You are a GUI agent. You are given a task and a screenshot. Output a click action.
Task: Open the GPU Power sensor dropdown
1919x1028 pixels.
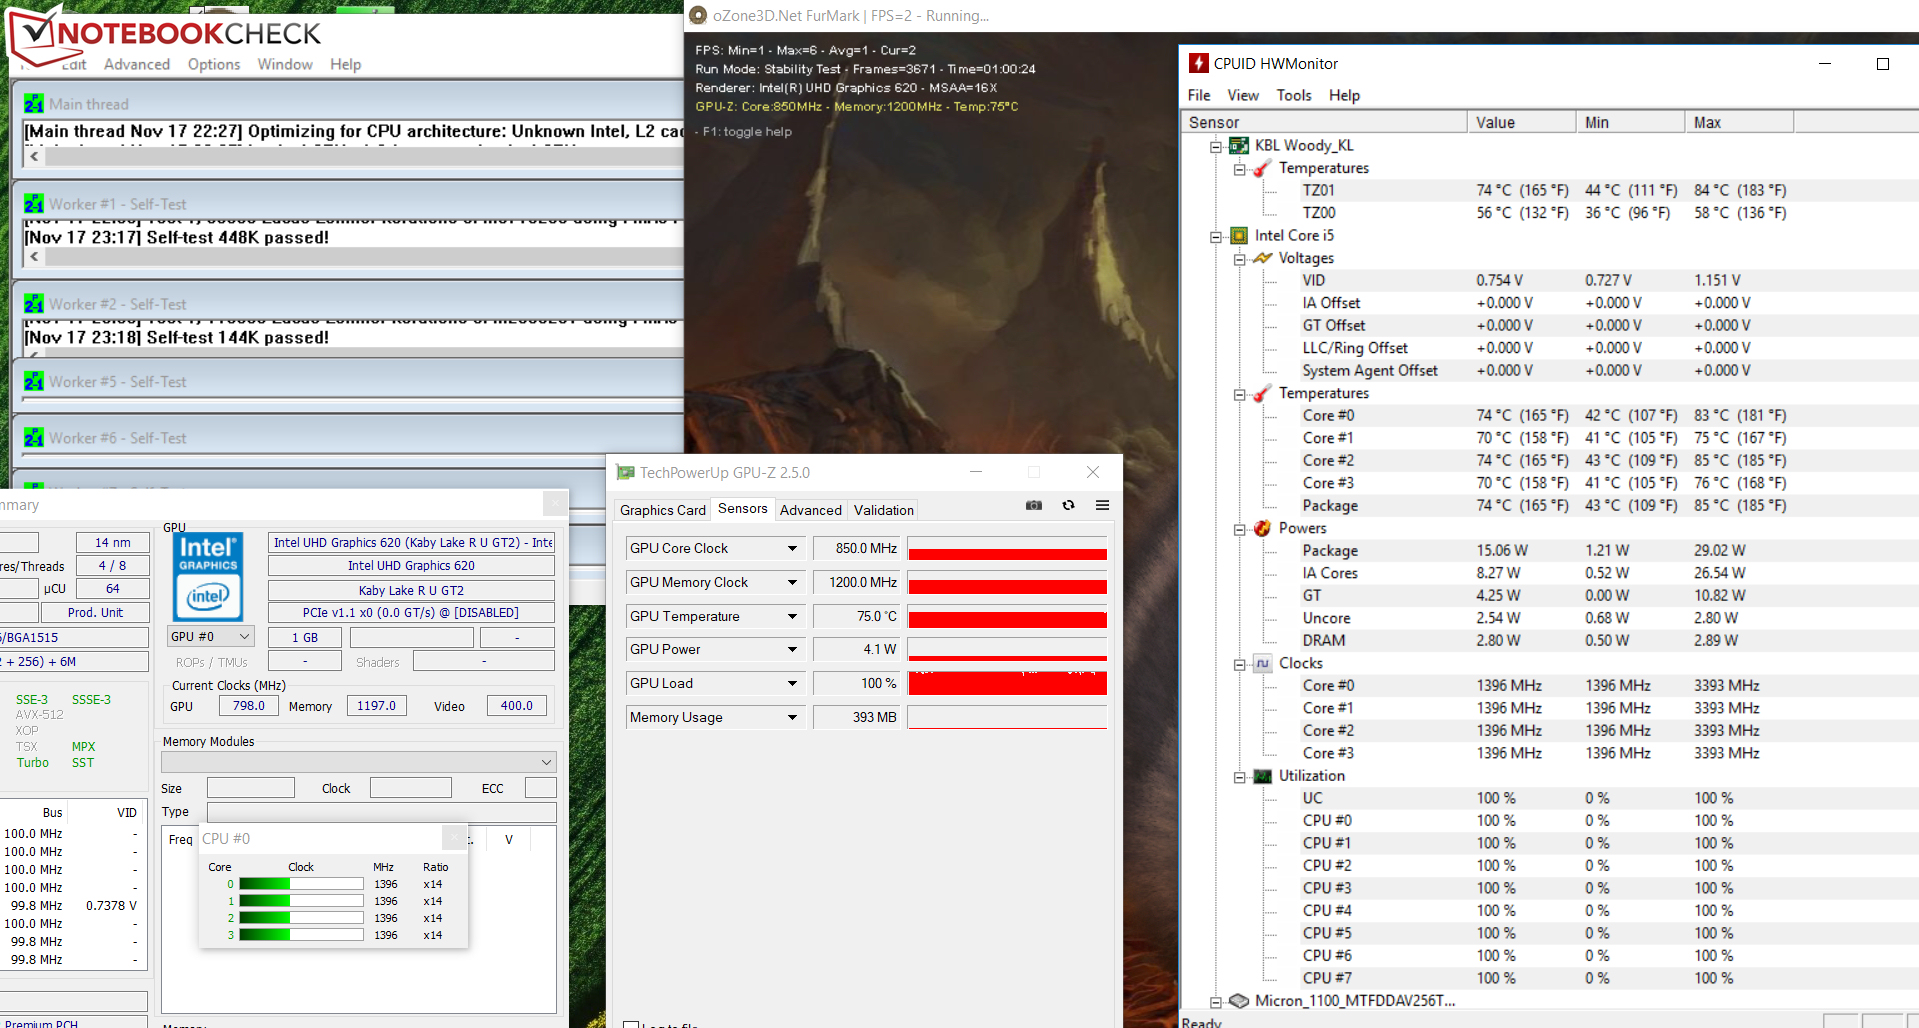pyautogui.click(x=792, y=649)
